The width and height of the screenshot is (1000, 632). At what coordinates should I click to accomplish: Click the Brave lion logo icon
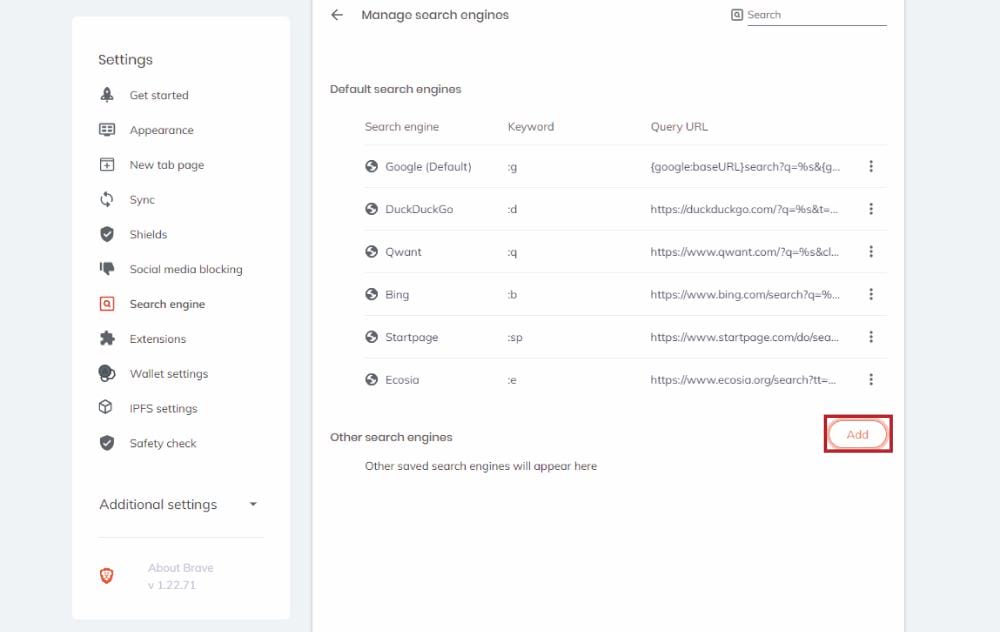tap(107, 576)
